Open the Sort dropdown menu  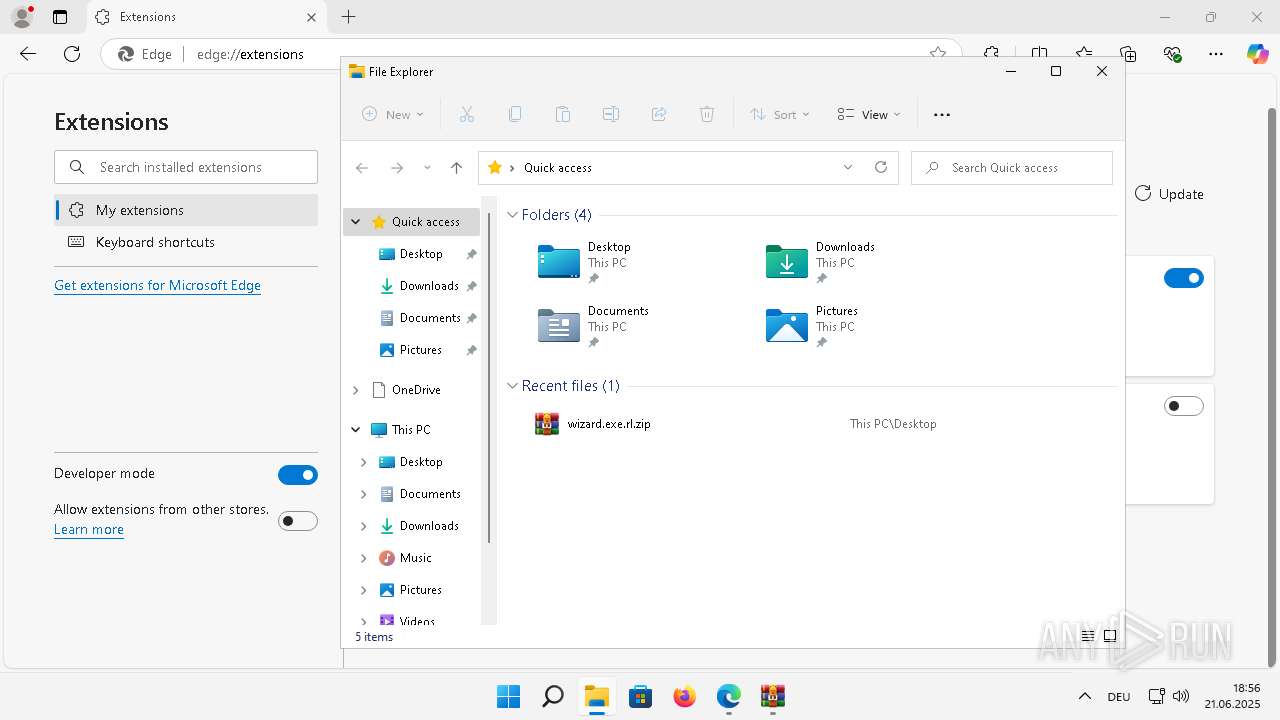pos(780,115)
